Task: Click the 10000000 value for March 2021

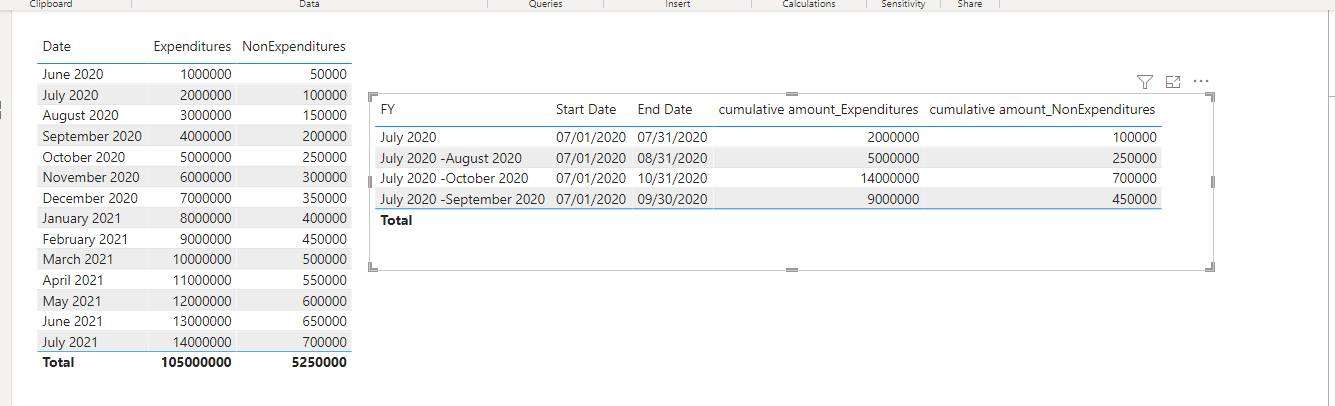Action: (x=202, y=259)
